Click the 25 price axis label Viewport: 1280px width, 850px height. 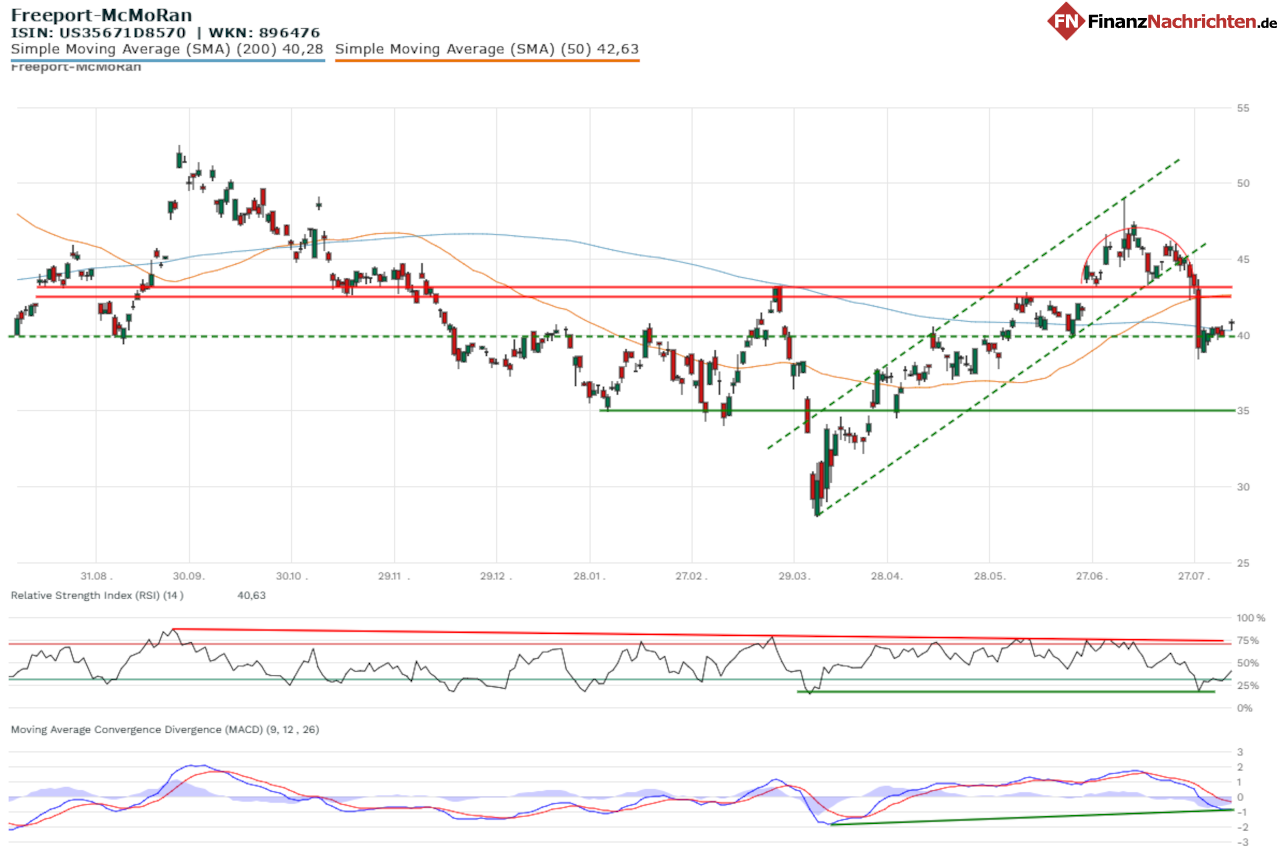point(1244,564)
